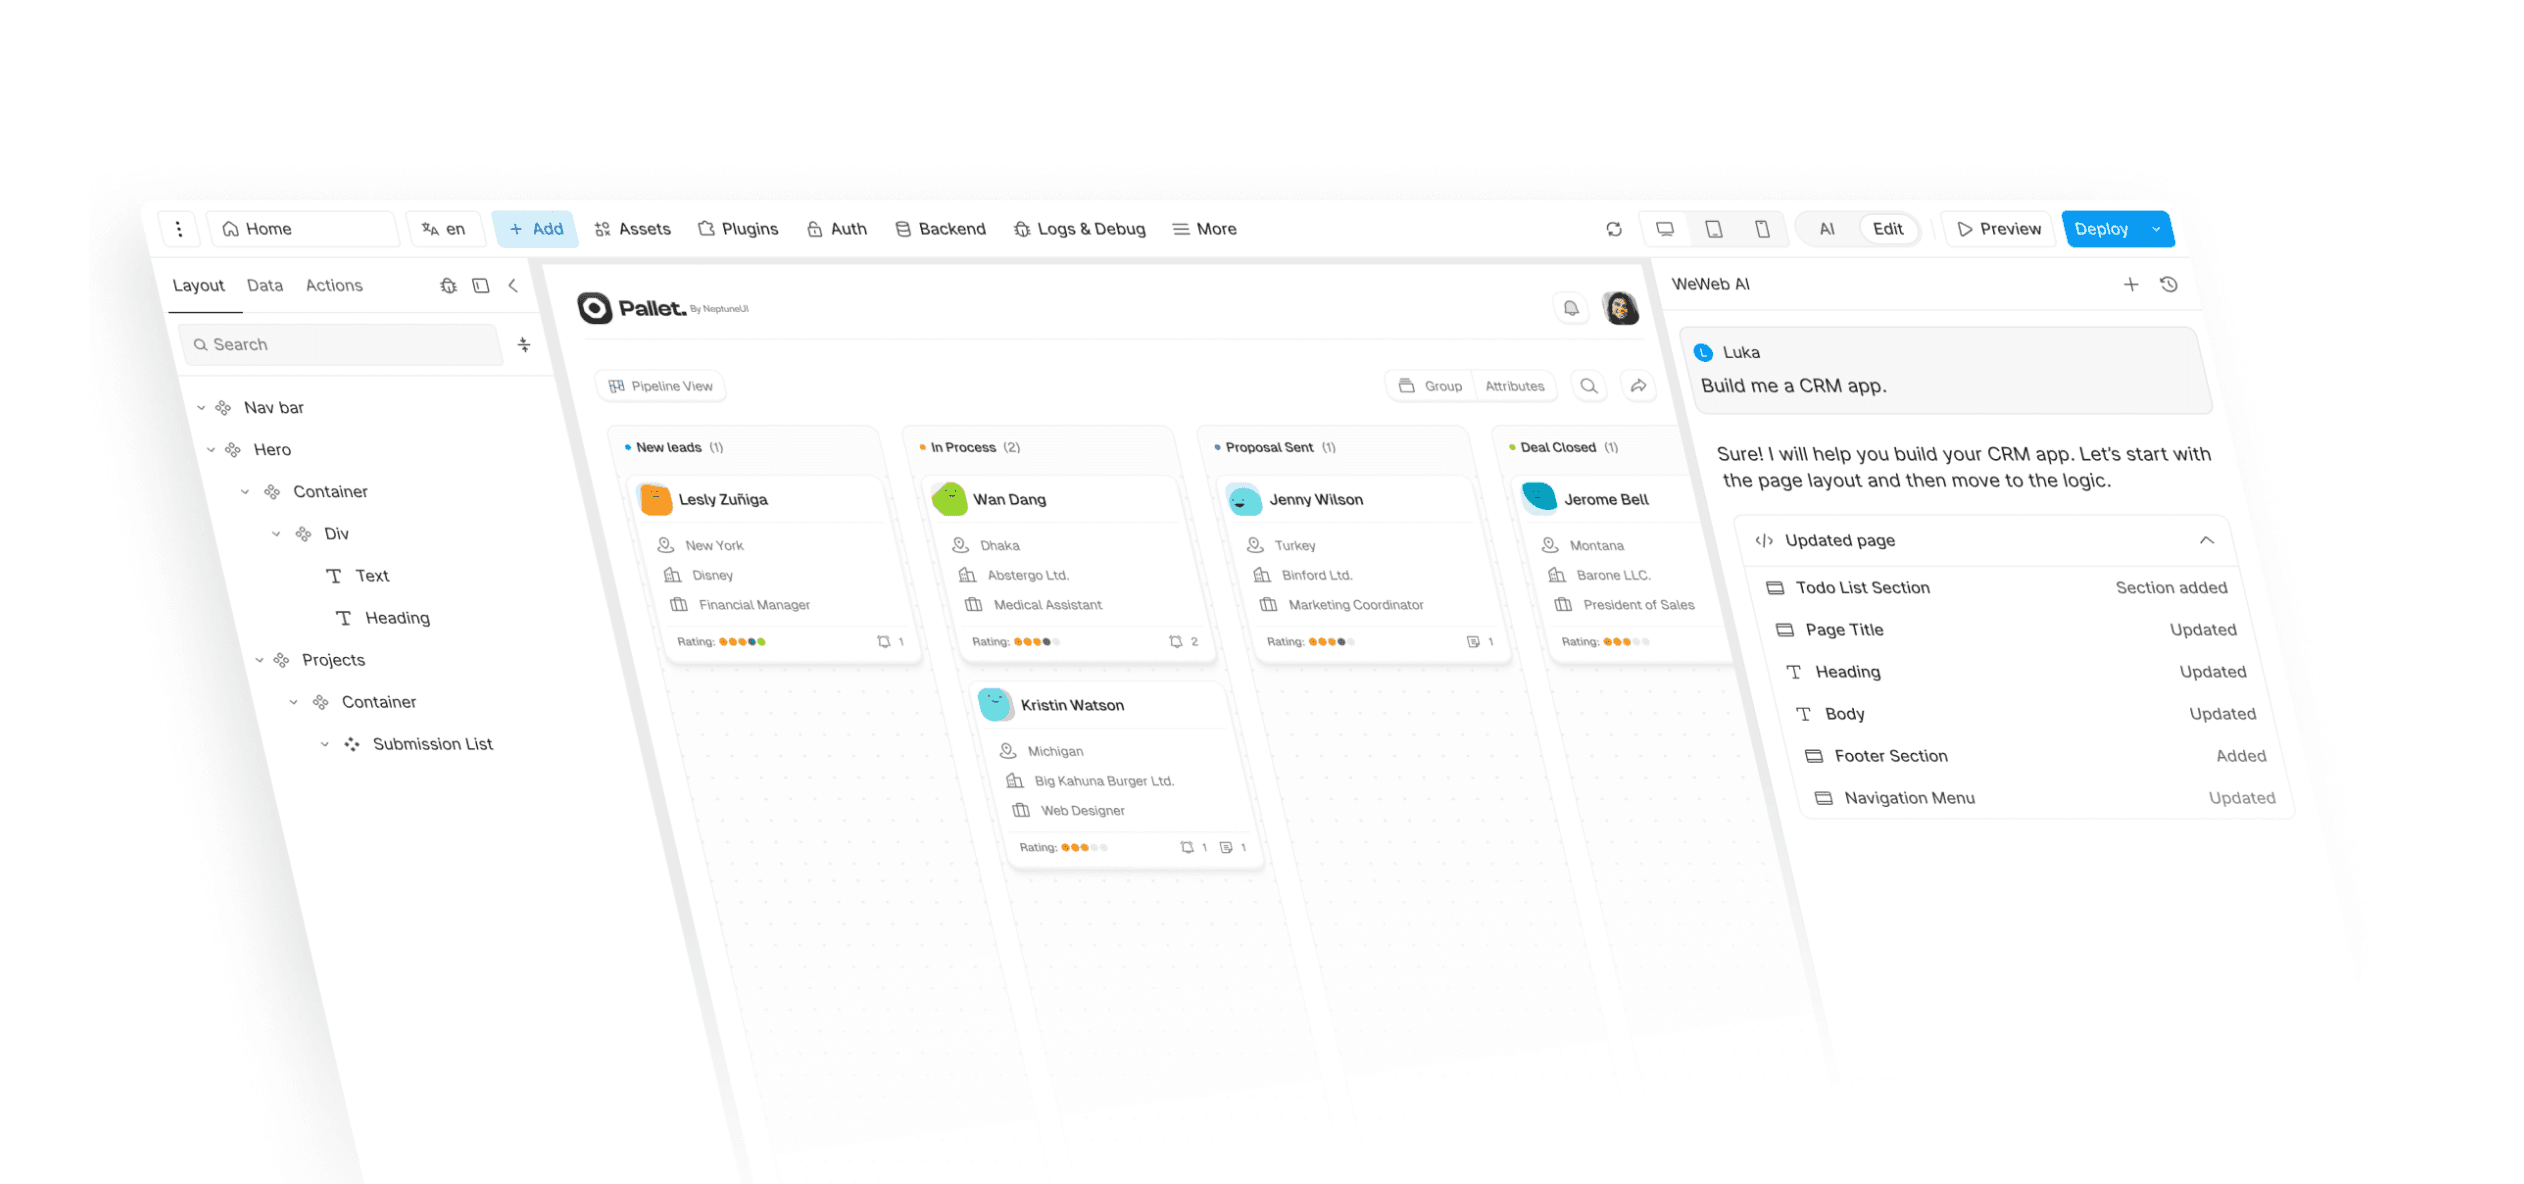Click the debug bug icon in the Layout panel

pos(448,285)
